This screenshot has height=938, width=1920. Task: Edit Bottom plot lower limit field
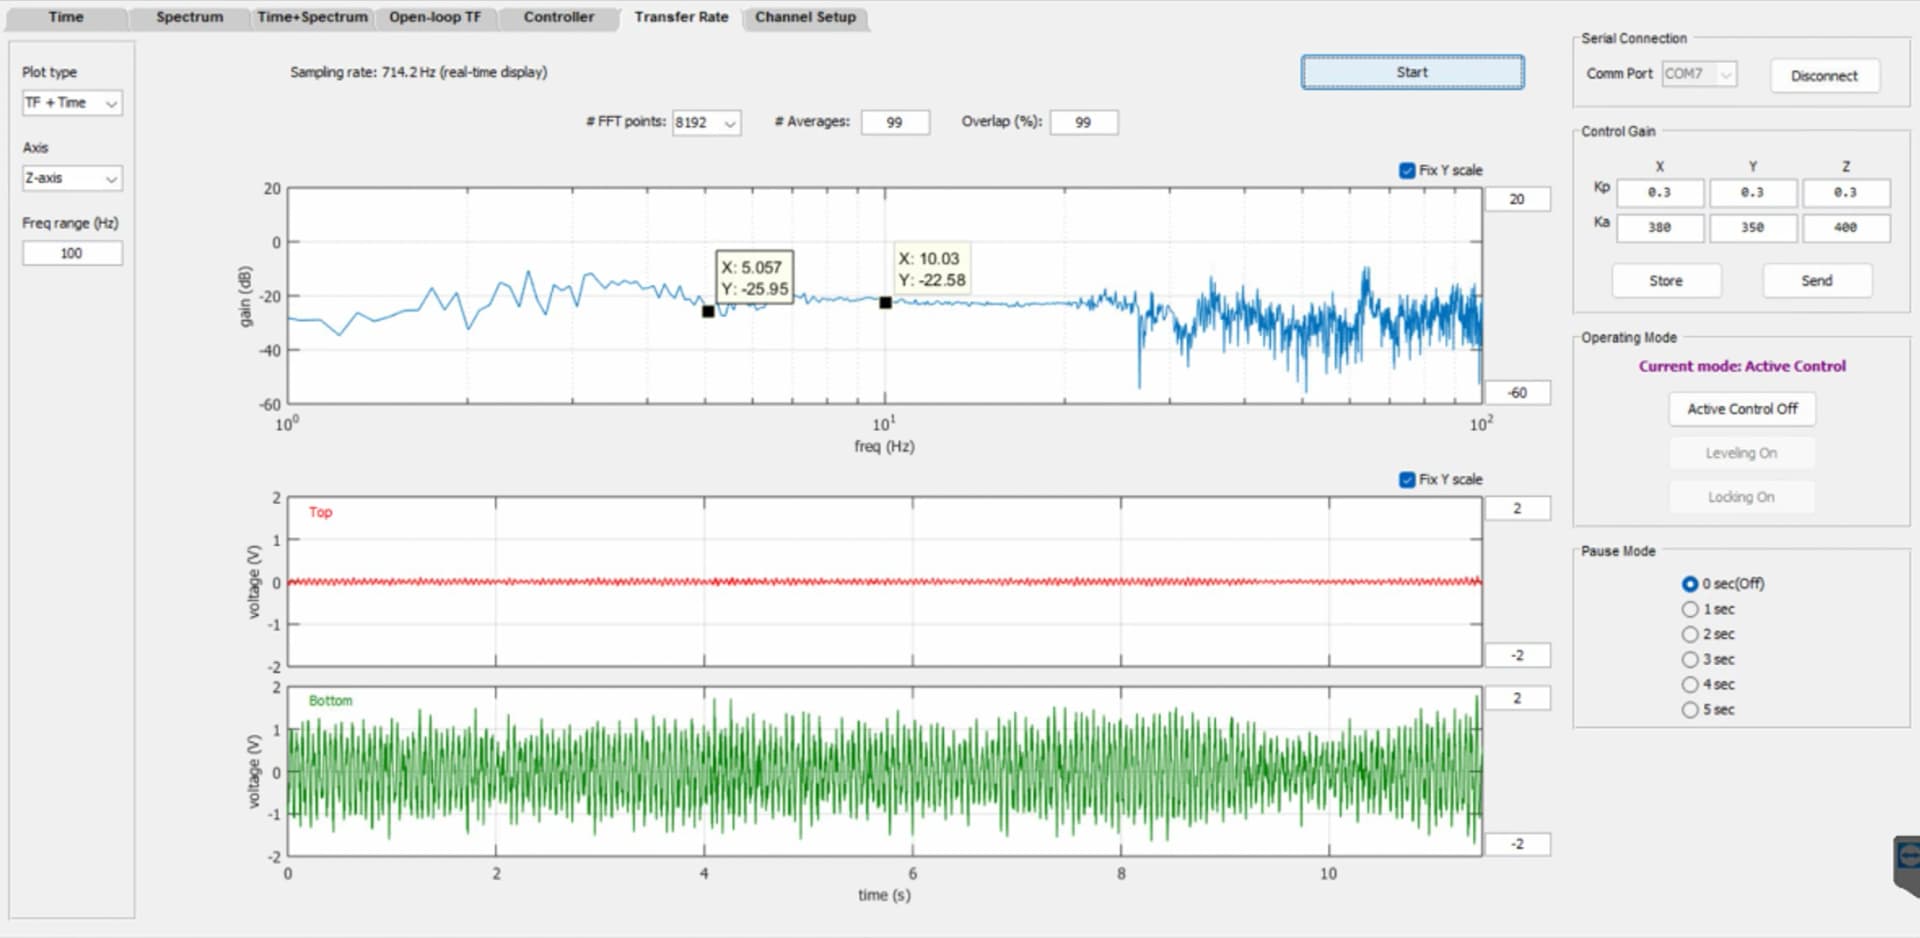(x=1517, y=844)
